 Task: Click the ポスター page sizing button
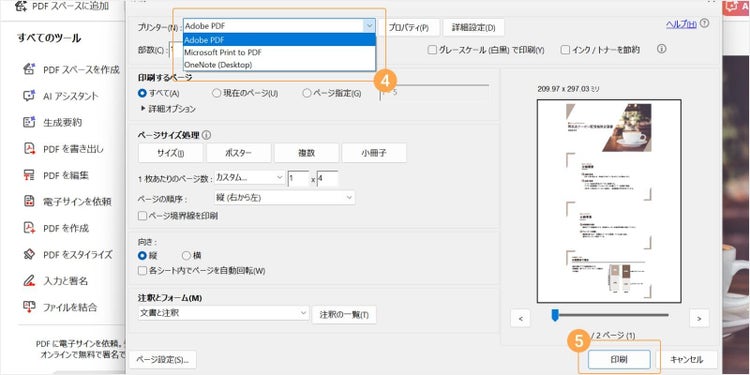point(238,153)
